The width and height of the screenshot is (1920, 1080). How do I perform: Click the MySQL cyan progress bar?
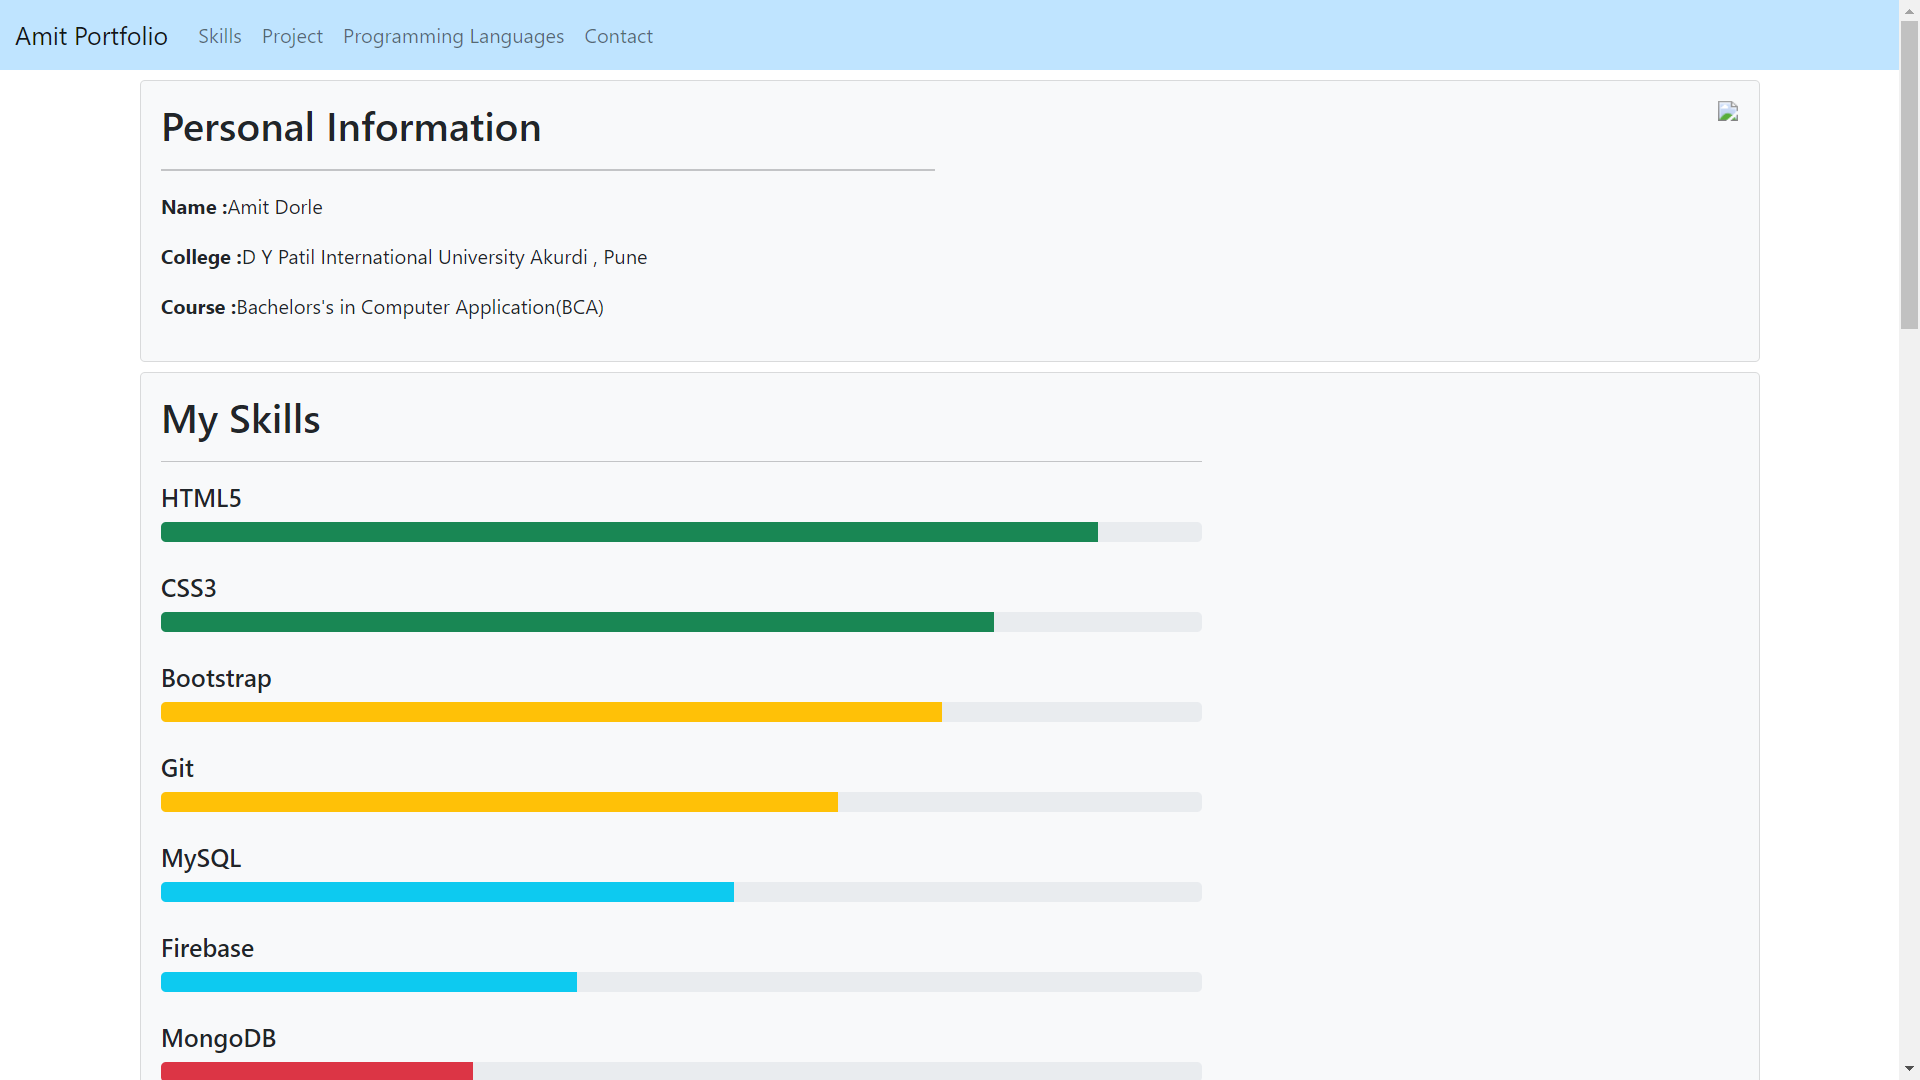pos(447,892)
